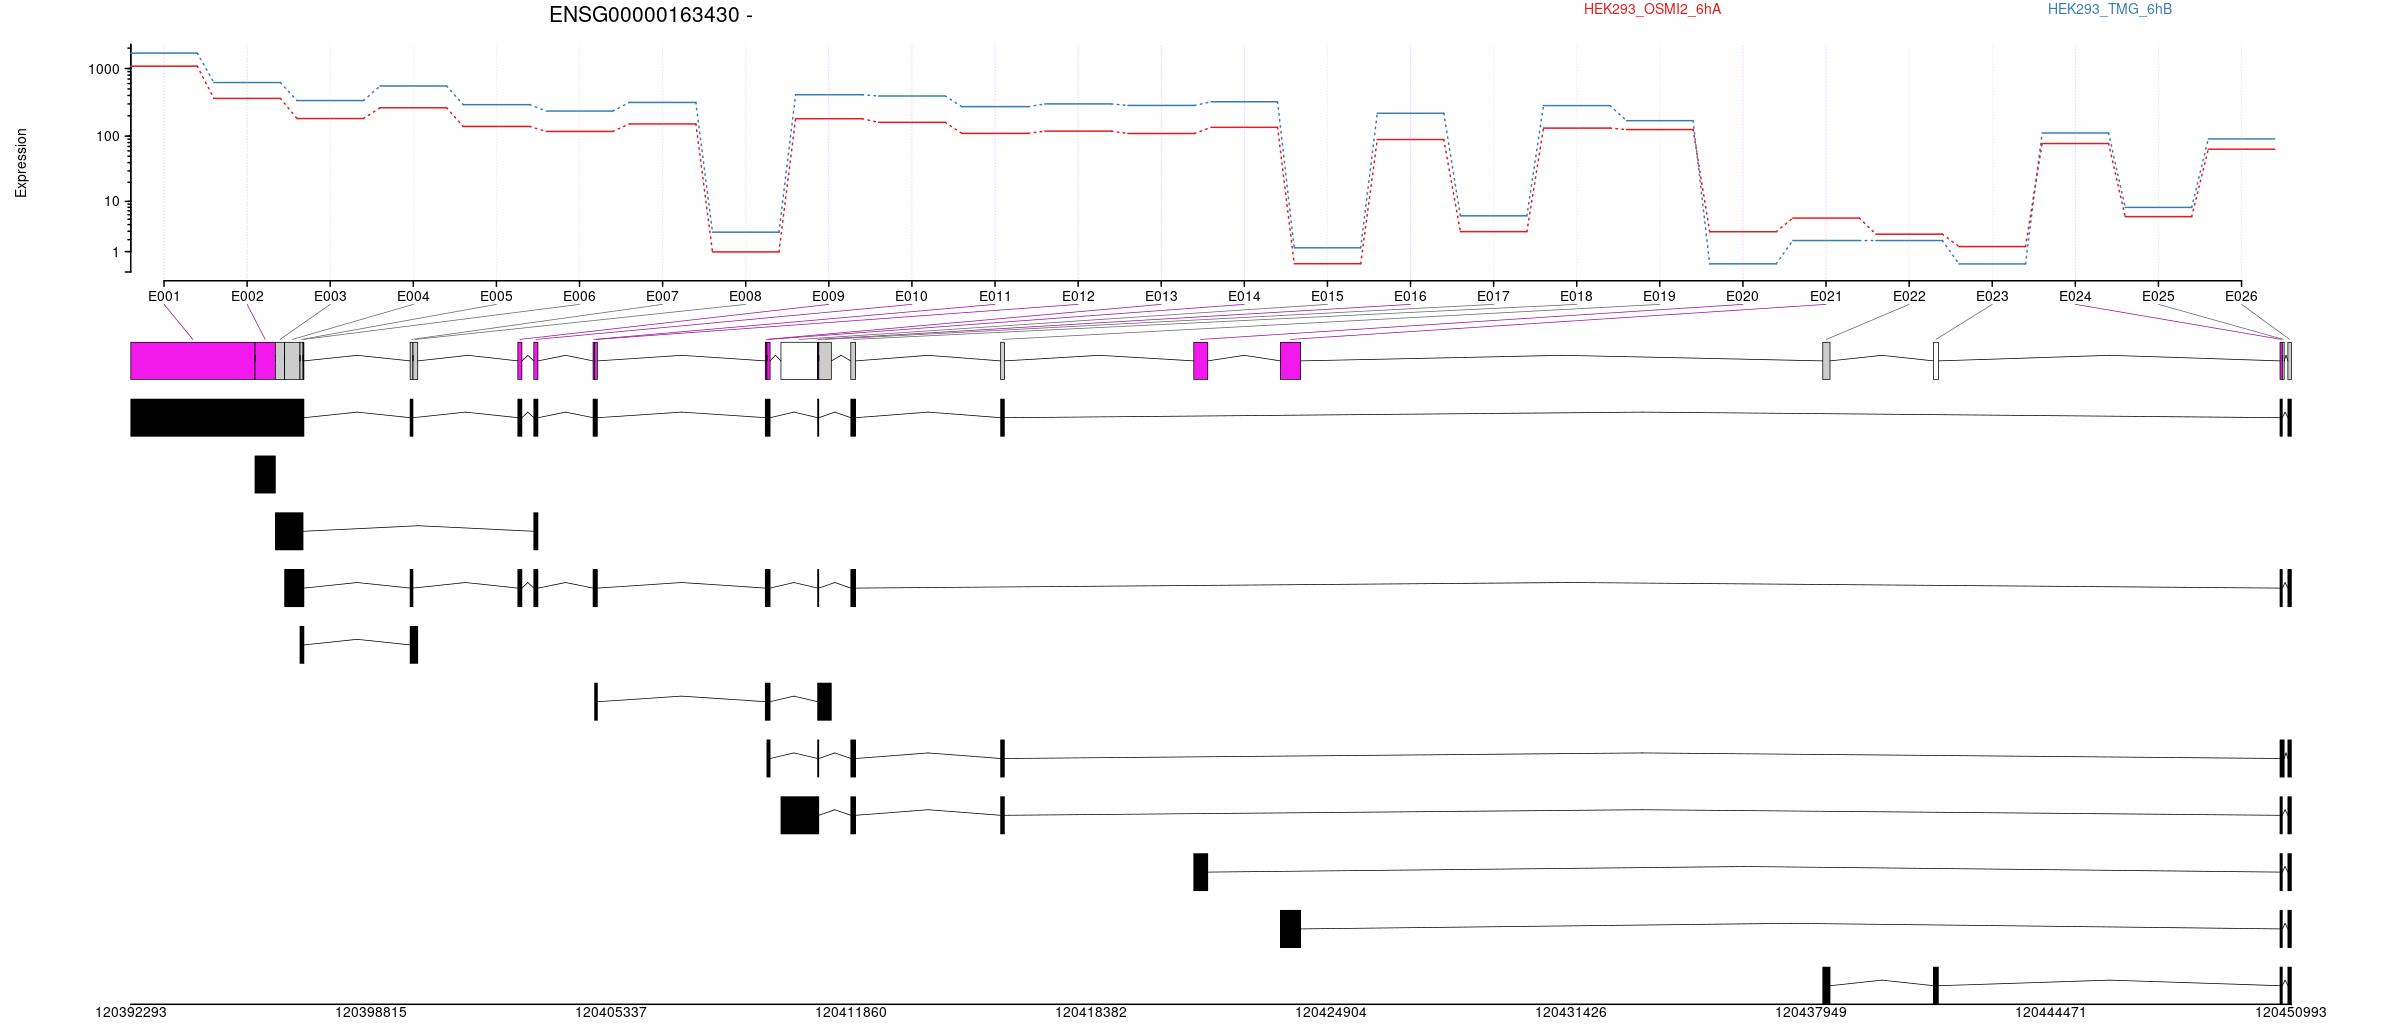Viewport: 2400px width, 1030px height.
Task: Click the Expression y-axis label
Action: 21,163
